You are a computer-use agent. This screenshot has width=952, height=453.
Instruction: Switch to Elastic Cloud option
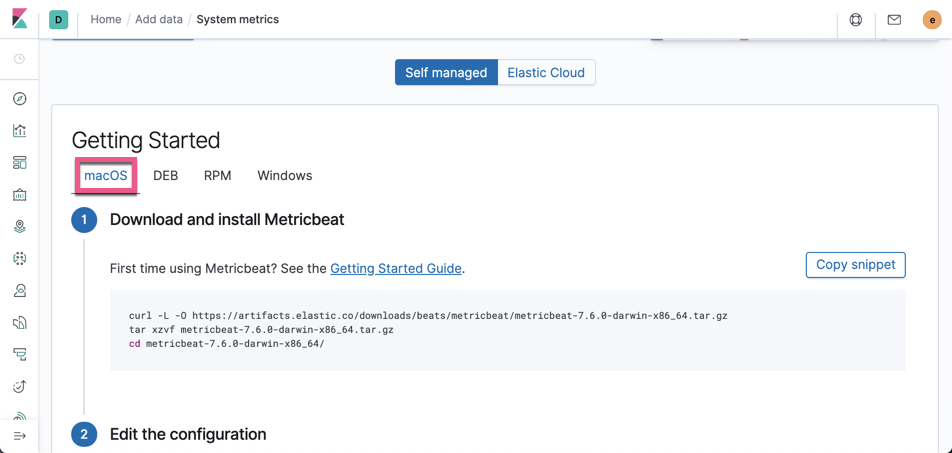(x=546, y=72)
